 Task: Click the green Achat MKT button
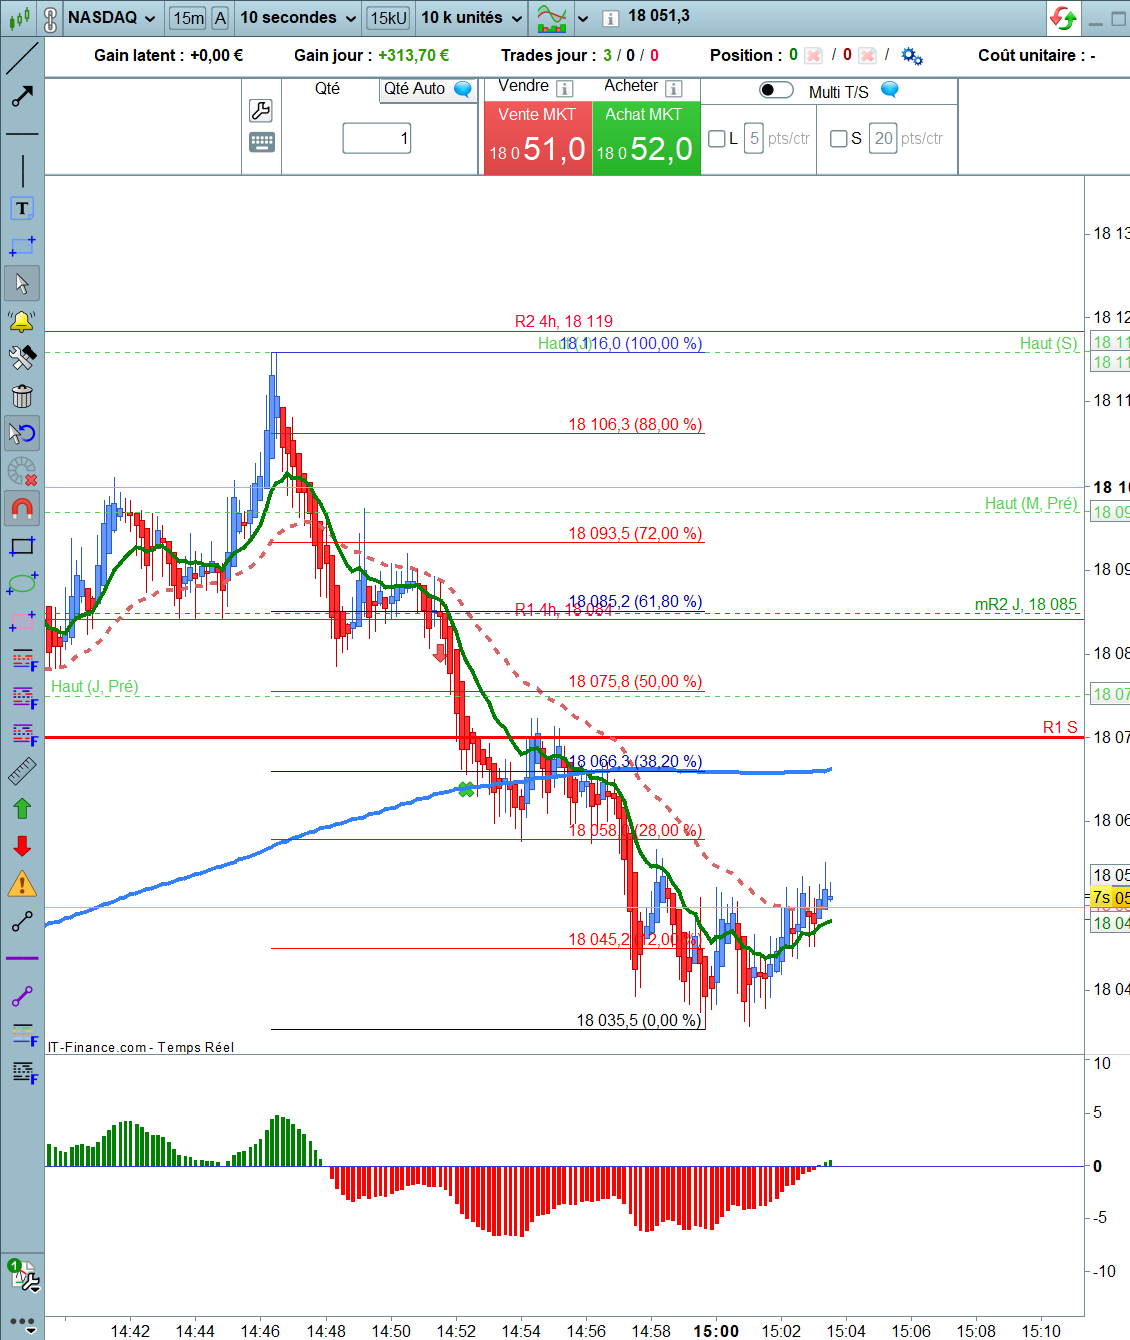click(646, 138)
